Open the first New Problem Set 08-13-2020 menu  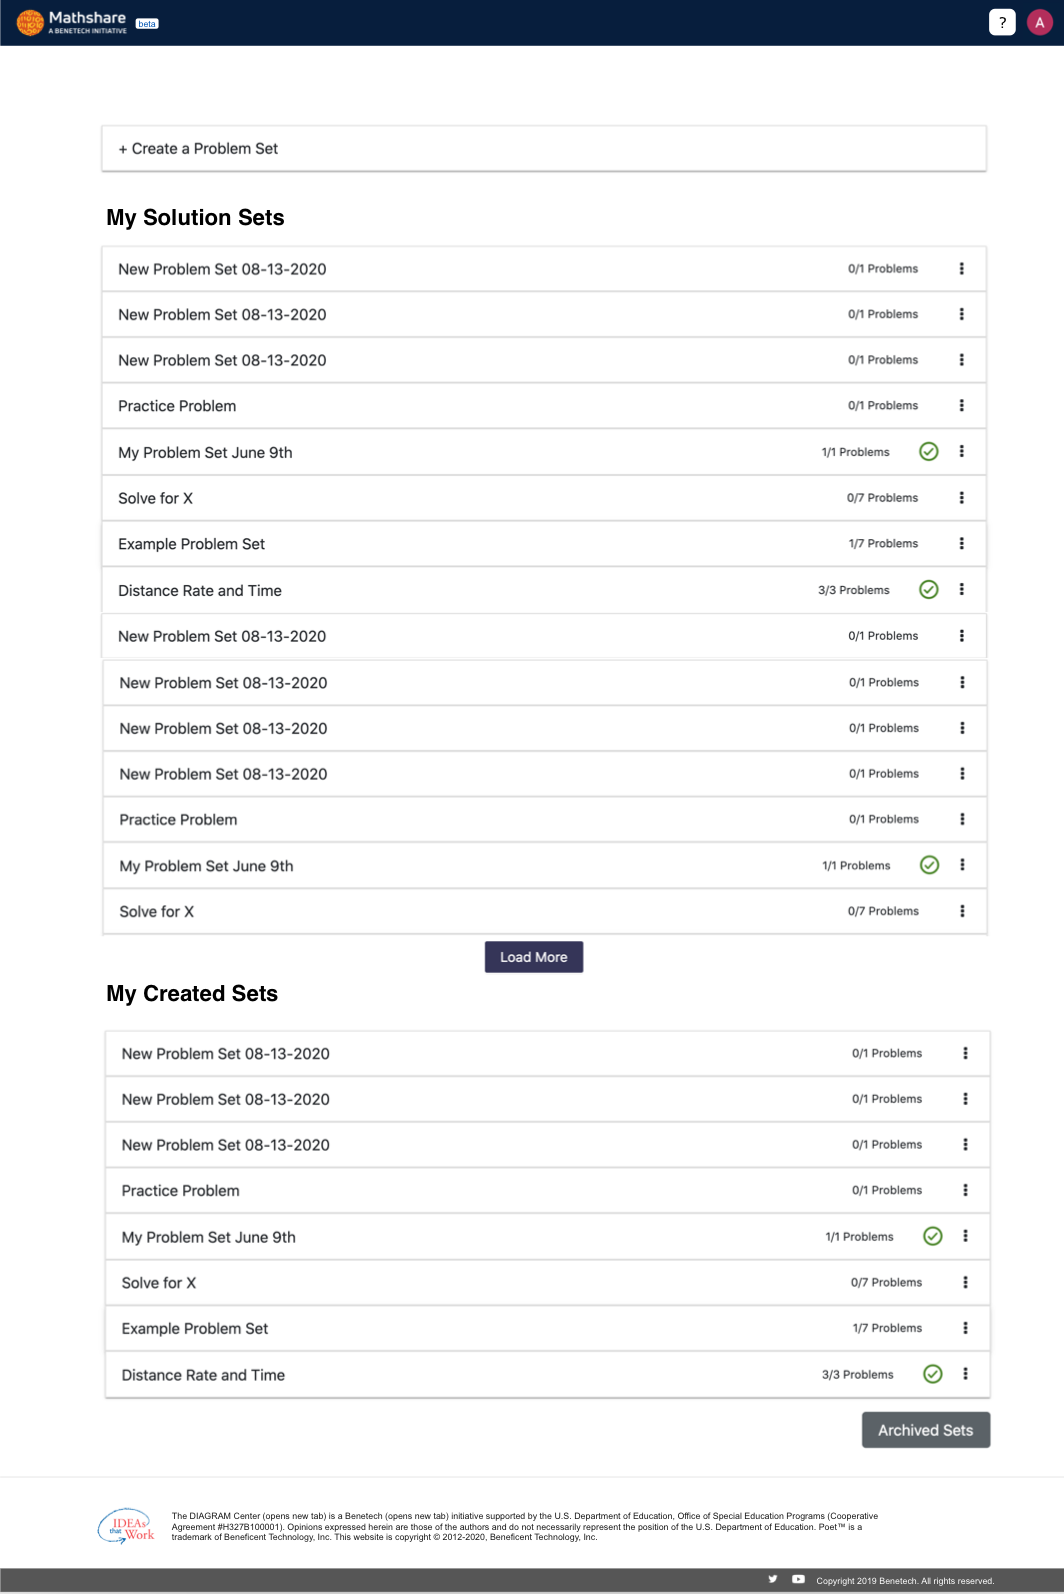961,268
